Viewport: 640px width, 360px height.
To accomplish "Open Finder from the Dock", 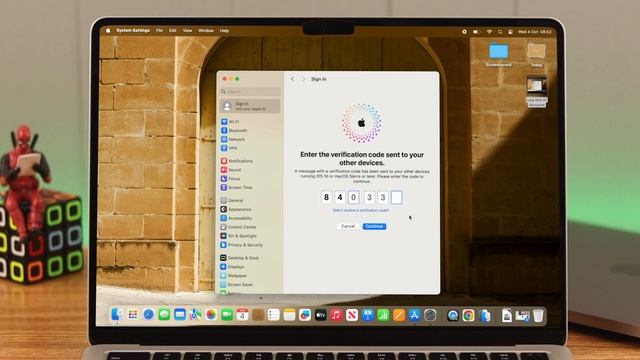I will pos(117,314).
